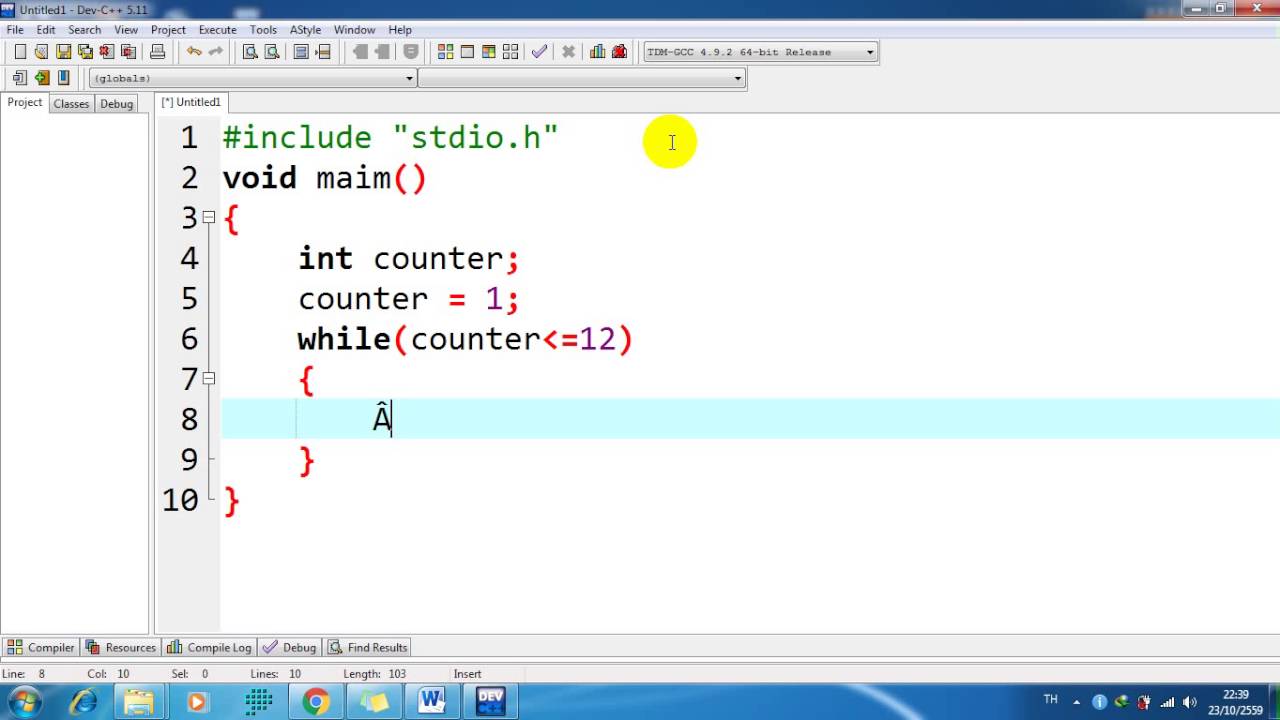Undo the last edit via toolbar
This screenshot has height=720, width=1280.
pos(194,52)
